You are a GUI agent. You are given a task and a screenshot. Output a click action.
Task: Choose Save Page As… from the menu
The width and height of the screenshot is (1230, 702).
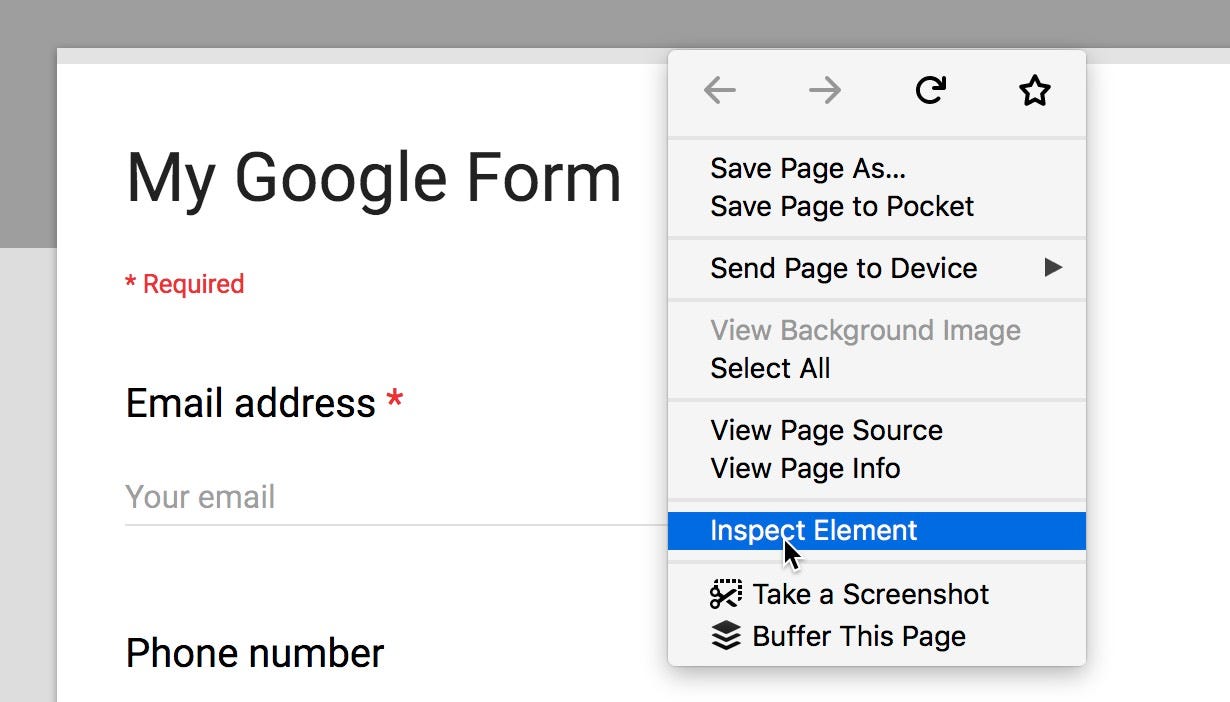click(x=808, y=168)
